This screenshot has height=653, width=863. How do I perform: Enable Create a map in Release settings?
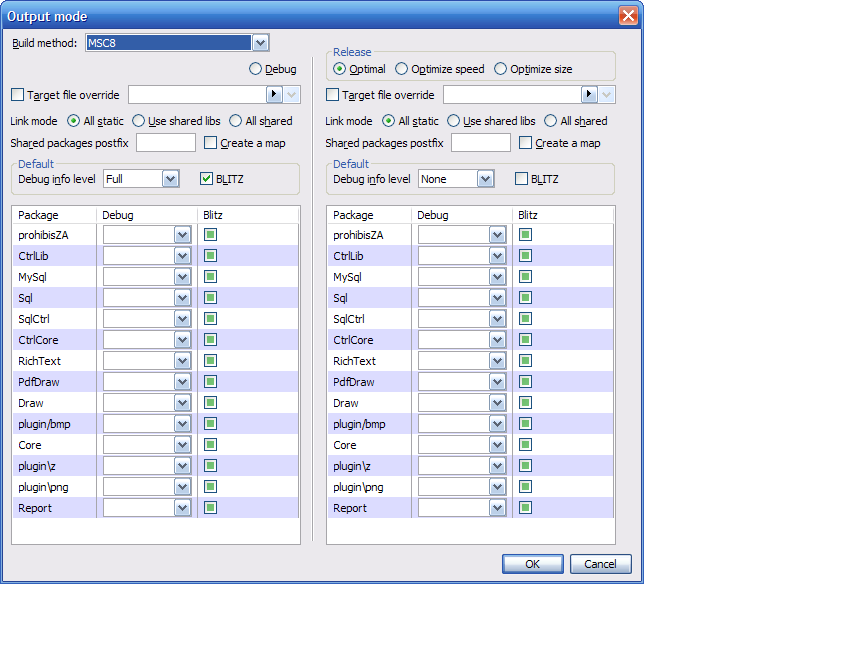[526, 143]
